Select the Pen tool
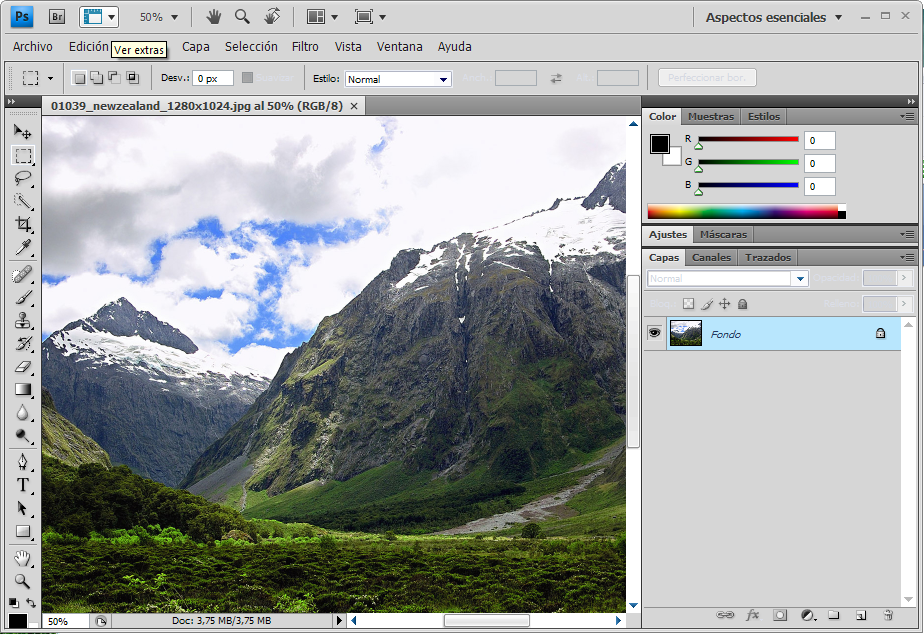Image resolution: width=924 pixels, height=634 pixels. pos(22,462)
